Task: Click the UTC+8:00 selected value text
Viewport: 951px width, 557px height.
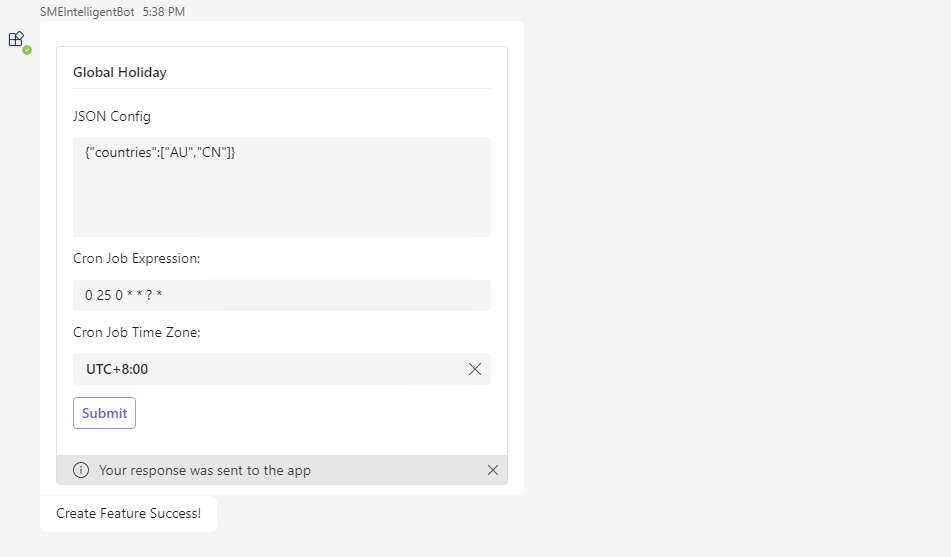Action: (117, 369)
